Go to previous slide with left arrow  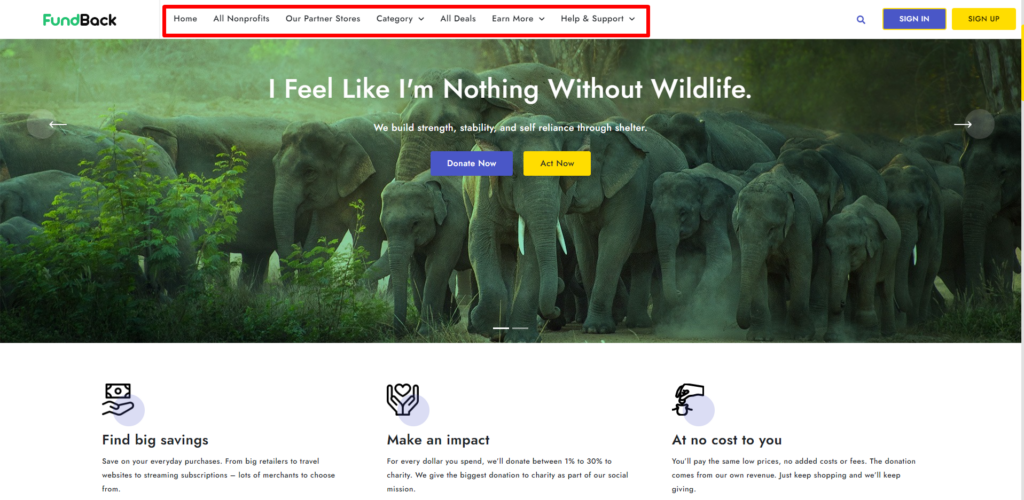pos(57,124)
